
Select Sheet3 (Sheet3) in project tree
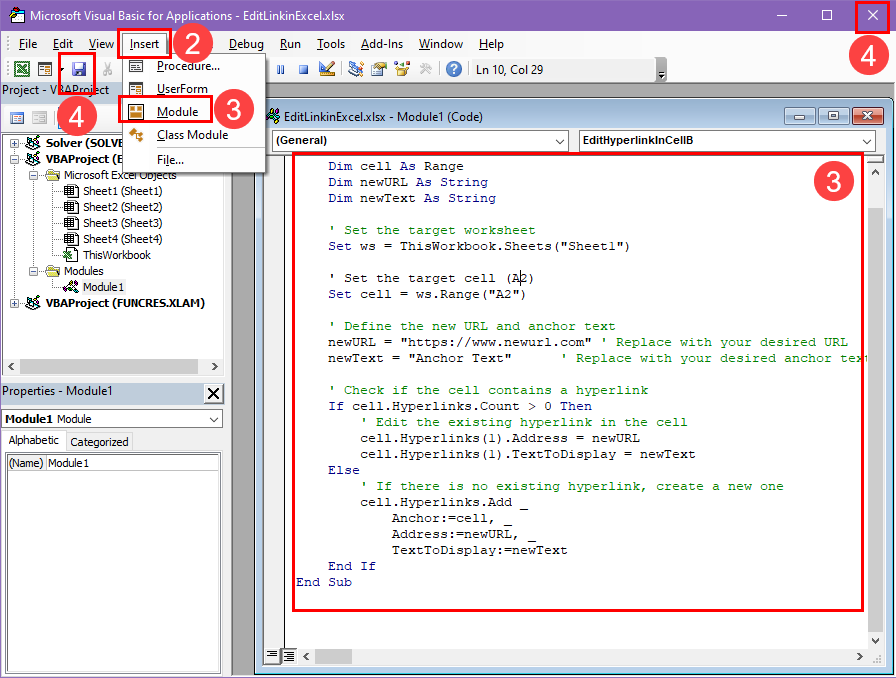click(122, 223)
